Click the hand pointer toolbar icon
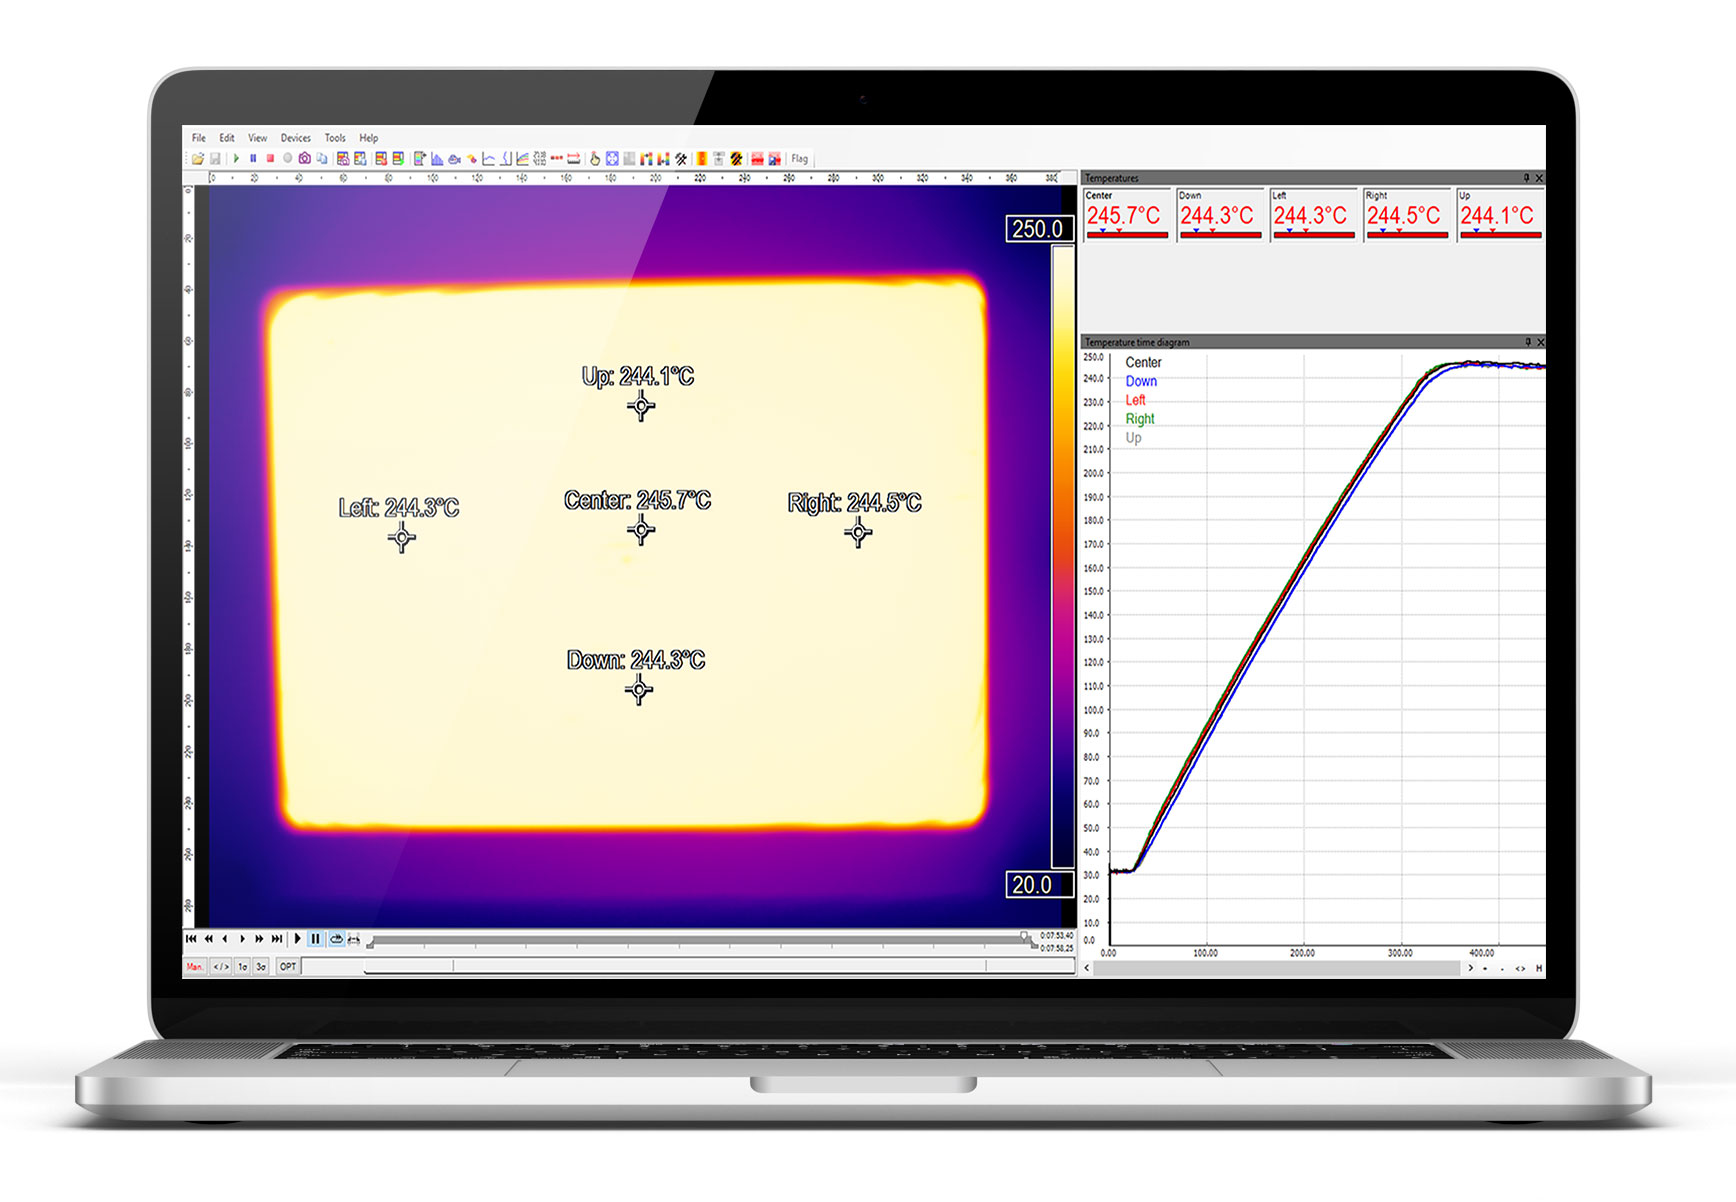This screenshot has width=1736, height=1202. [x=595, y=158]
